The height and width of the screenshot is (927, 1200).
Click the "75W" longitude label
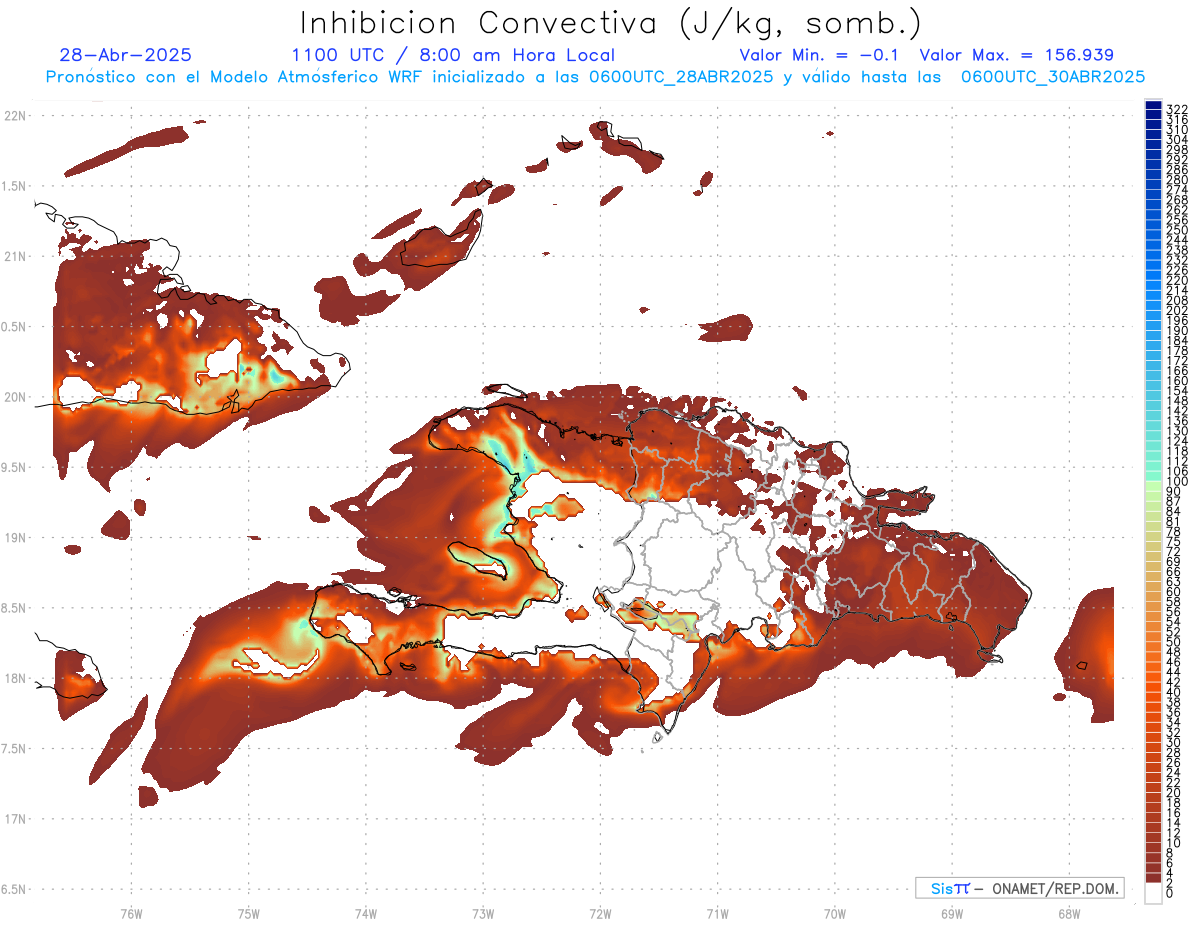pyautogui.click(x=248, y=913)
